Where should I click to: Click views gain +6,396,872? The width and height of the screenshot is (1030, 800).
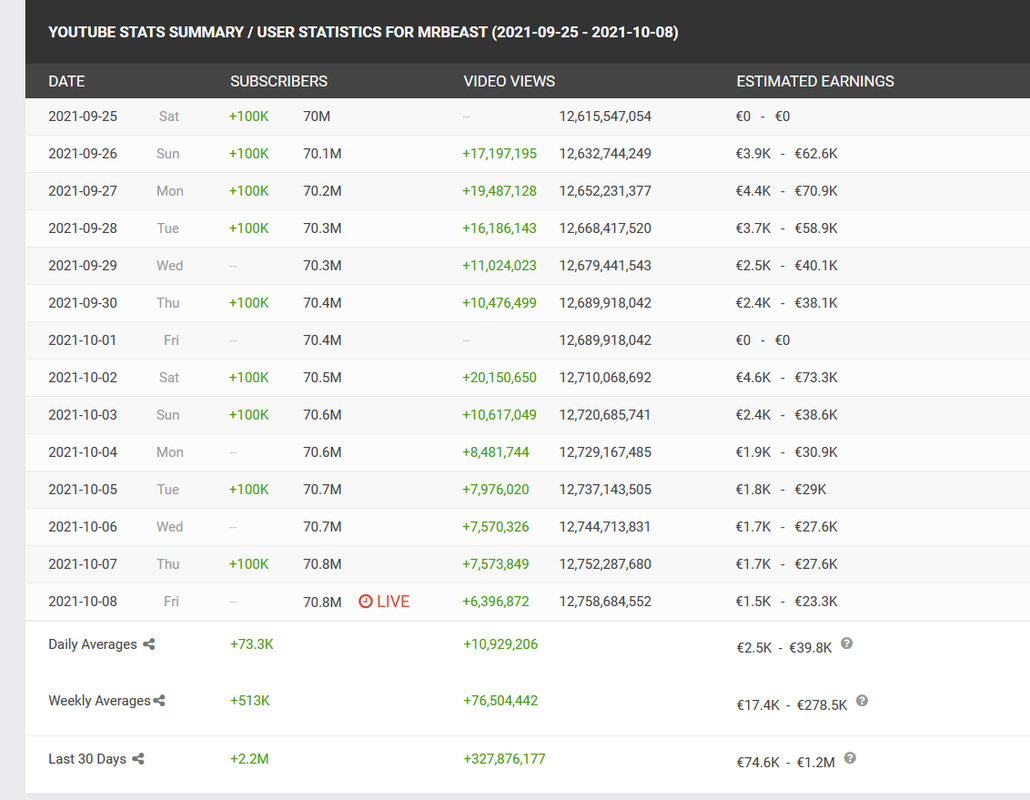point(496,602)
